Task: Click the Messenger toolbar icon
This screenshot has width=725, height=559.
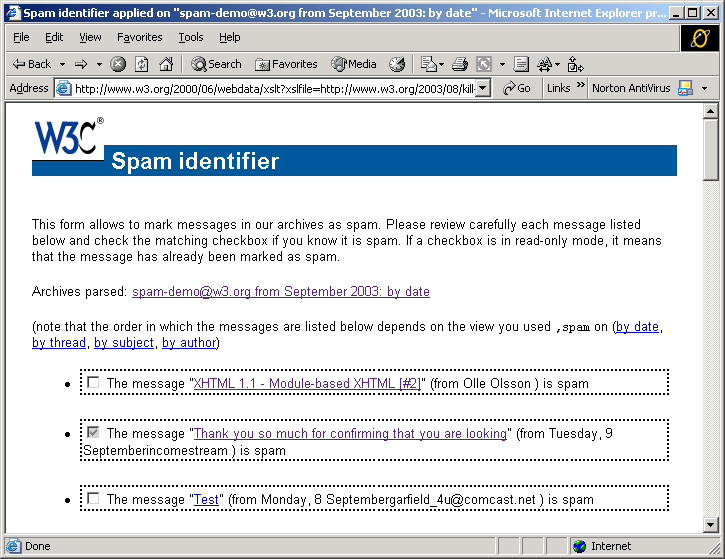Action: point(576,64)
